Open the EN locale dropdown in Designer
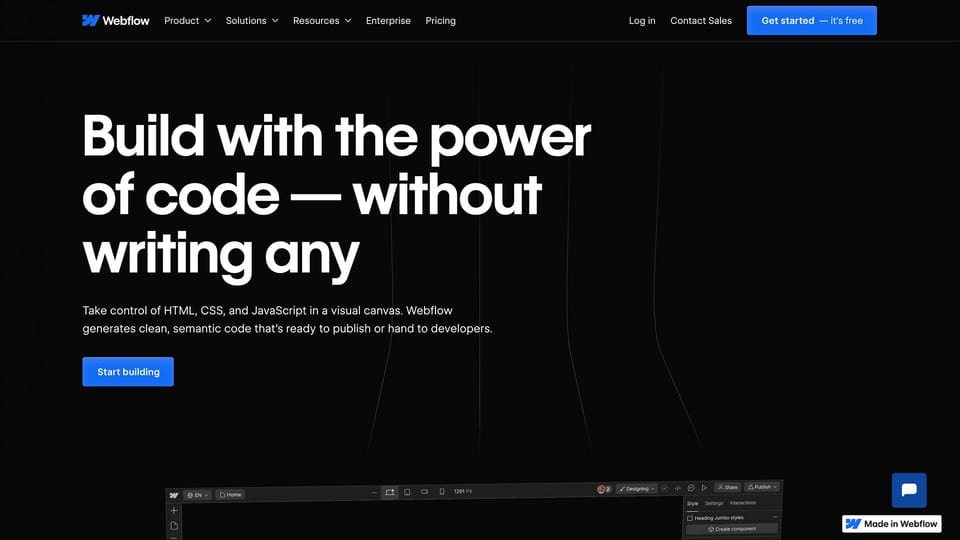 tap(198, 495)
